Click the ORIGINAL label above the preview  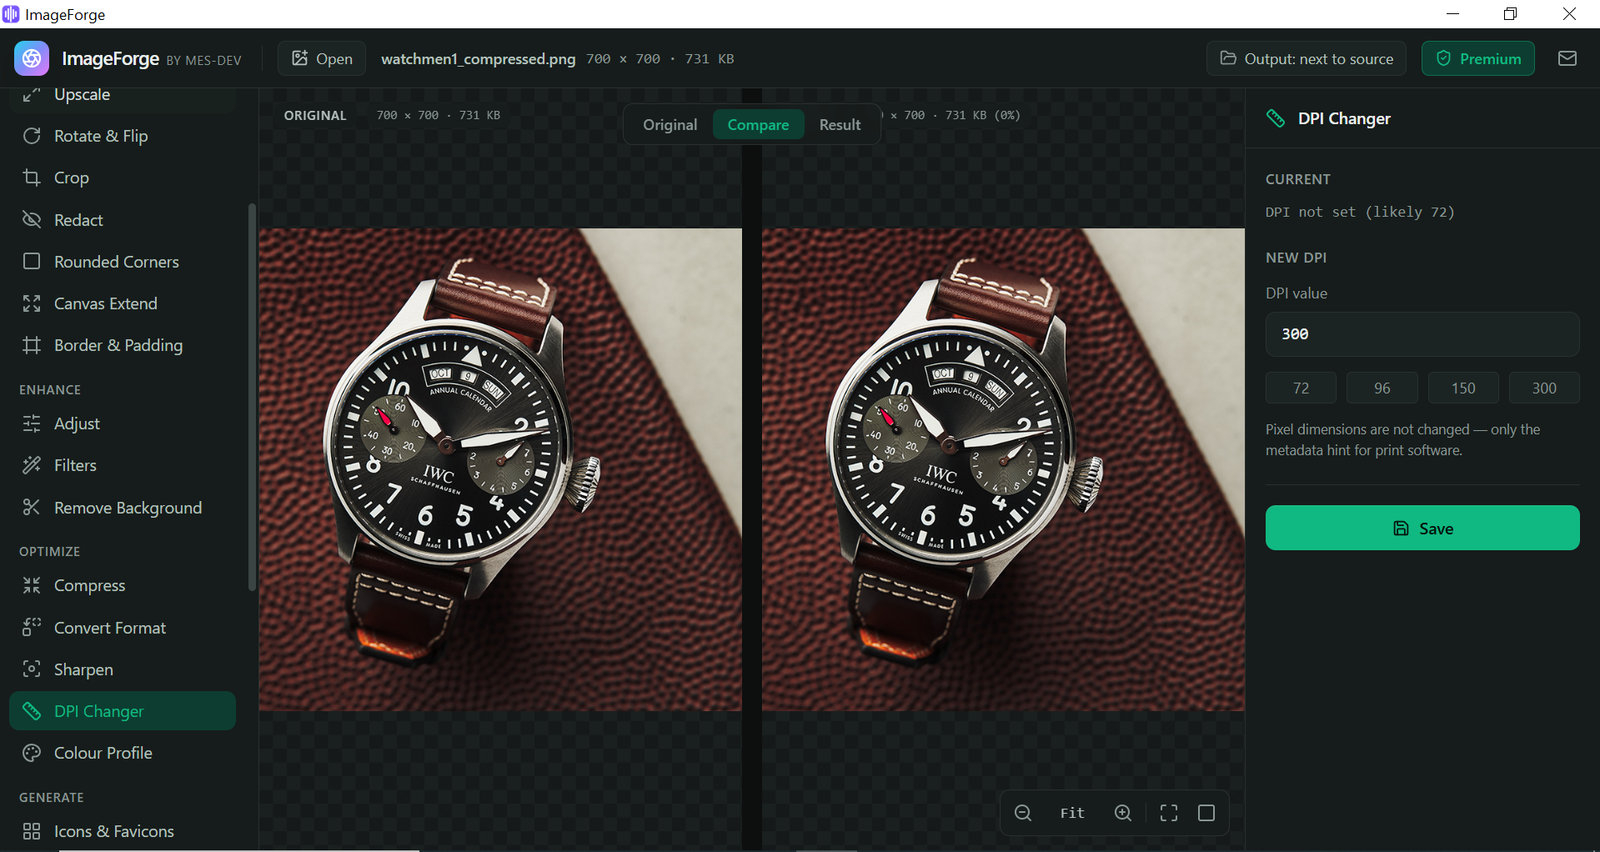(x=315, y=116)
